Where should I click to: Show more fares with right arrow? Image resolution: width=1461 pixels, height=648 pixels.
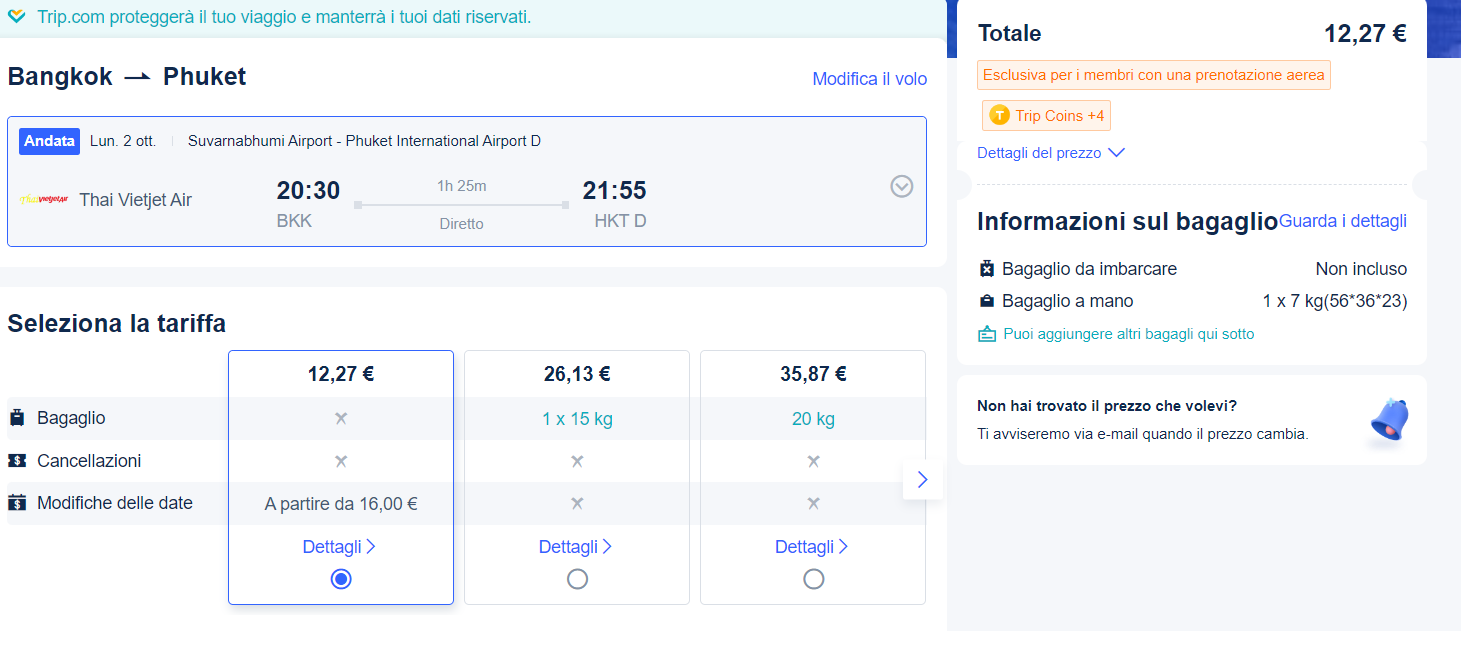922,480
